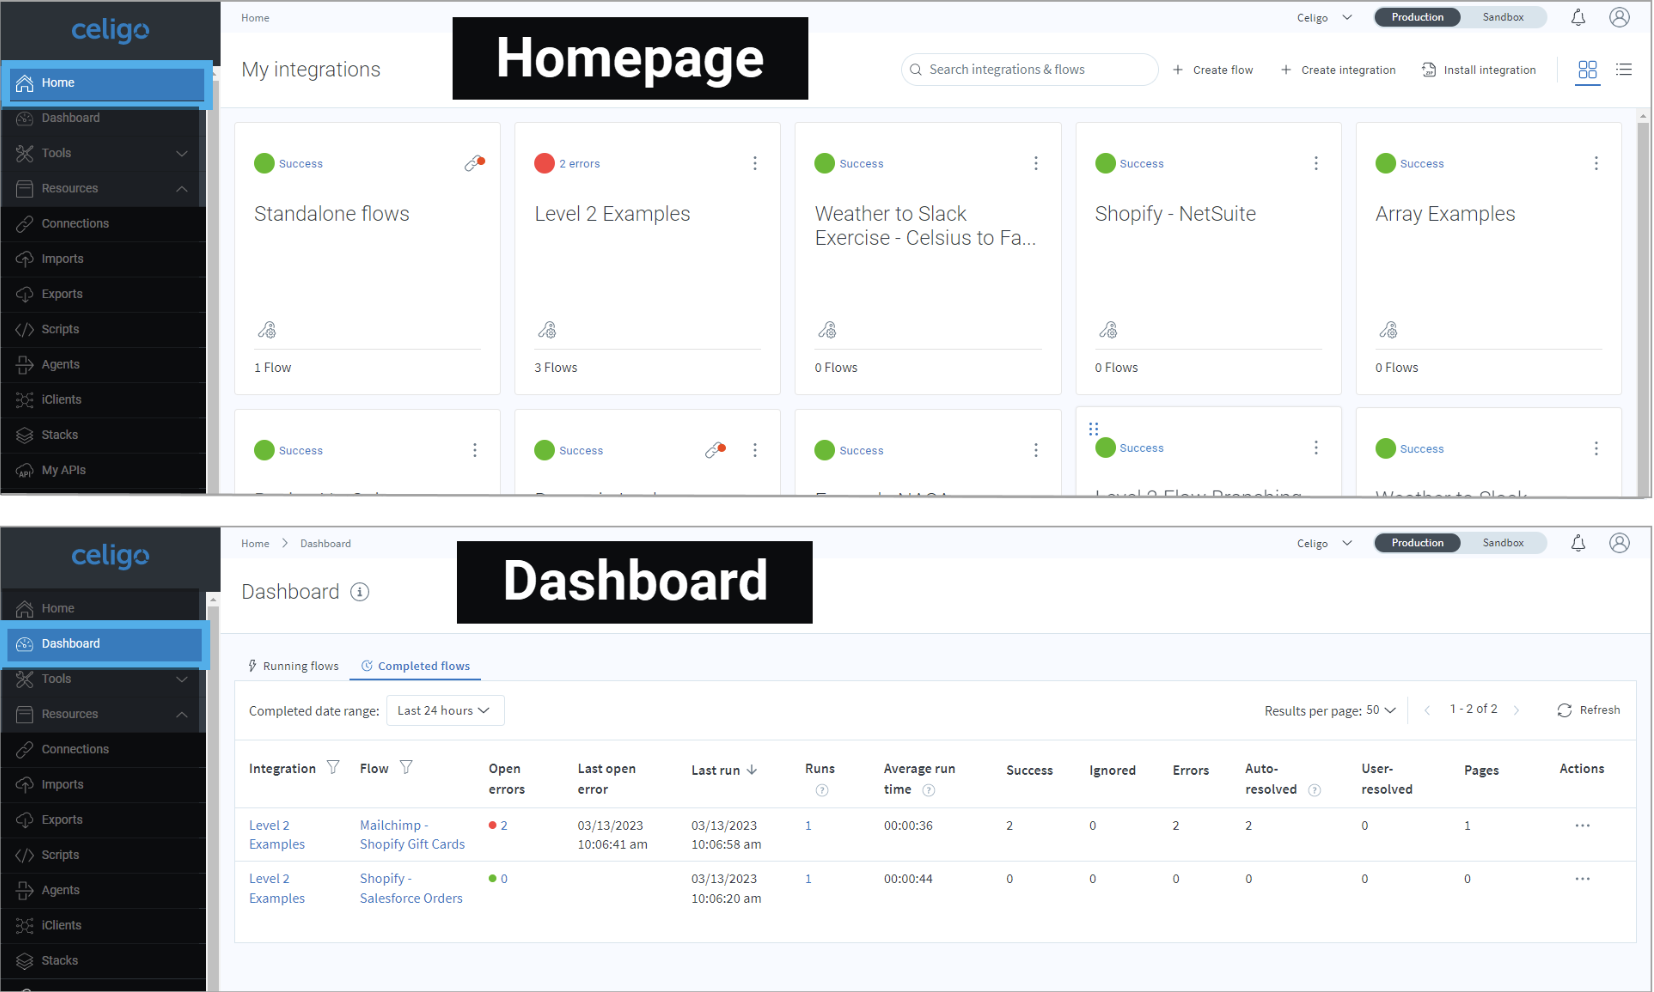Click the notifications bell icon
The height and width of the screenshot is (992, 1654).
(1578, 17)
